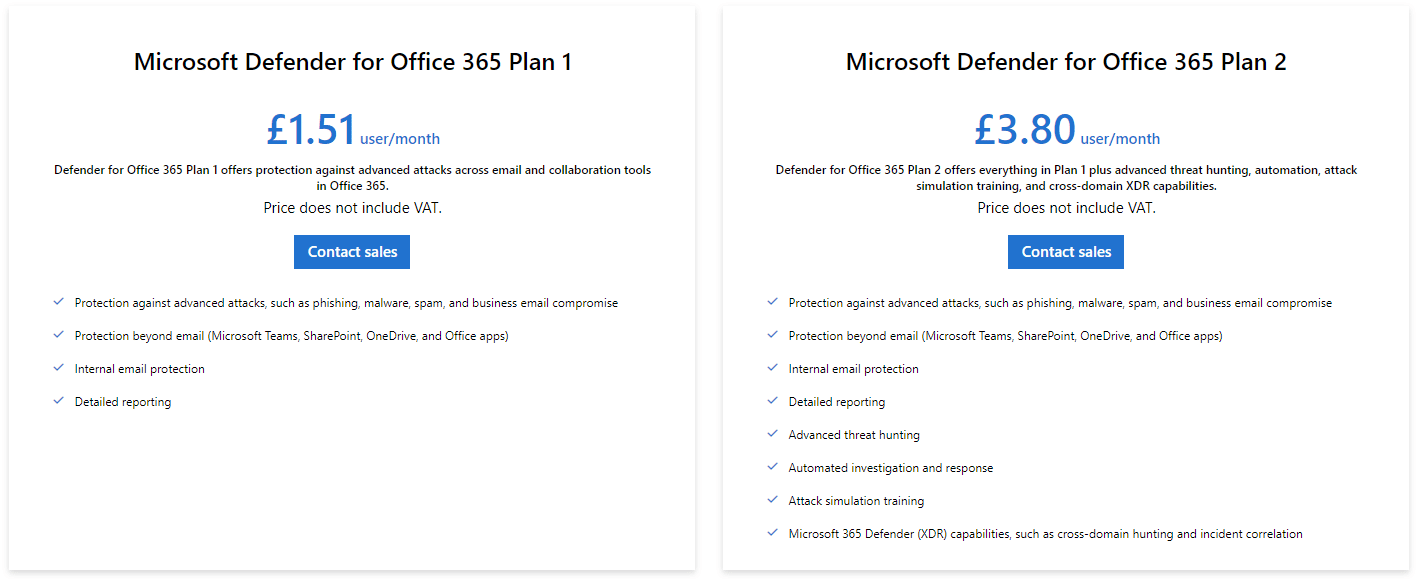Select checkmark next to Attack simulation training

point(773,500)
